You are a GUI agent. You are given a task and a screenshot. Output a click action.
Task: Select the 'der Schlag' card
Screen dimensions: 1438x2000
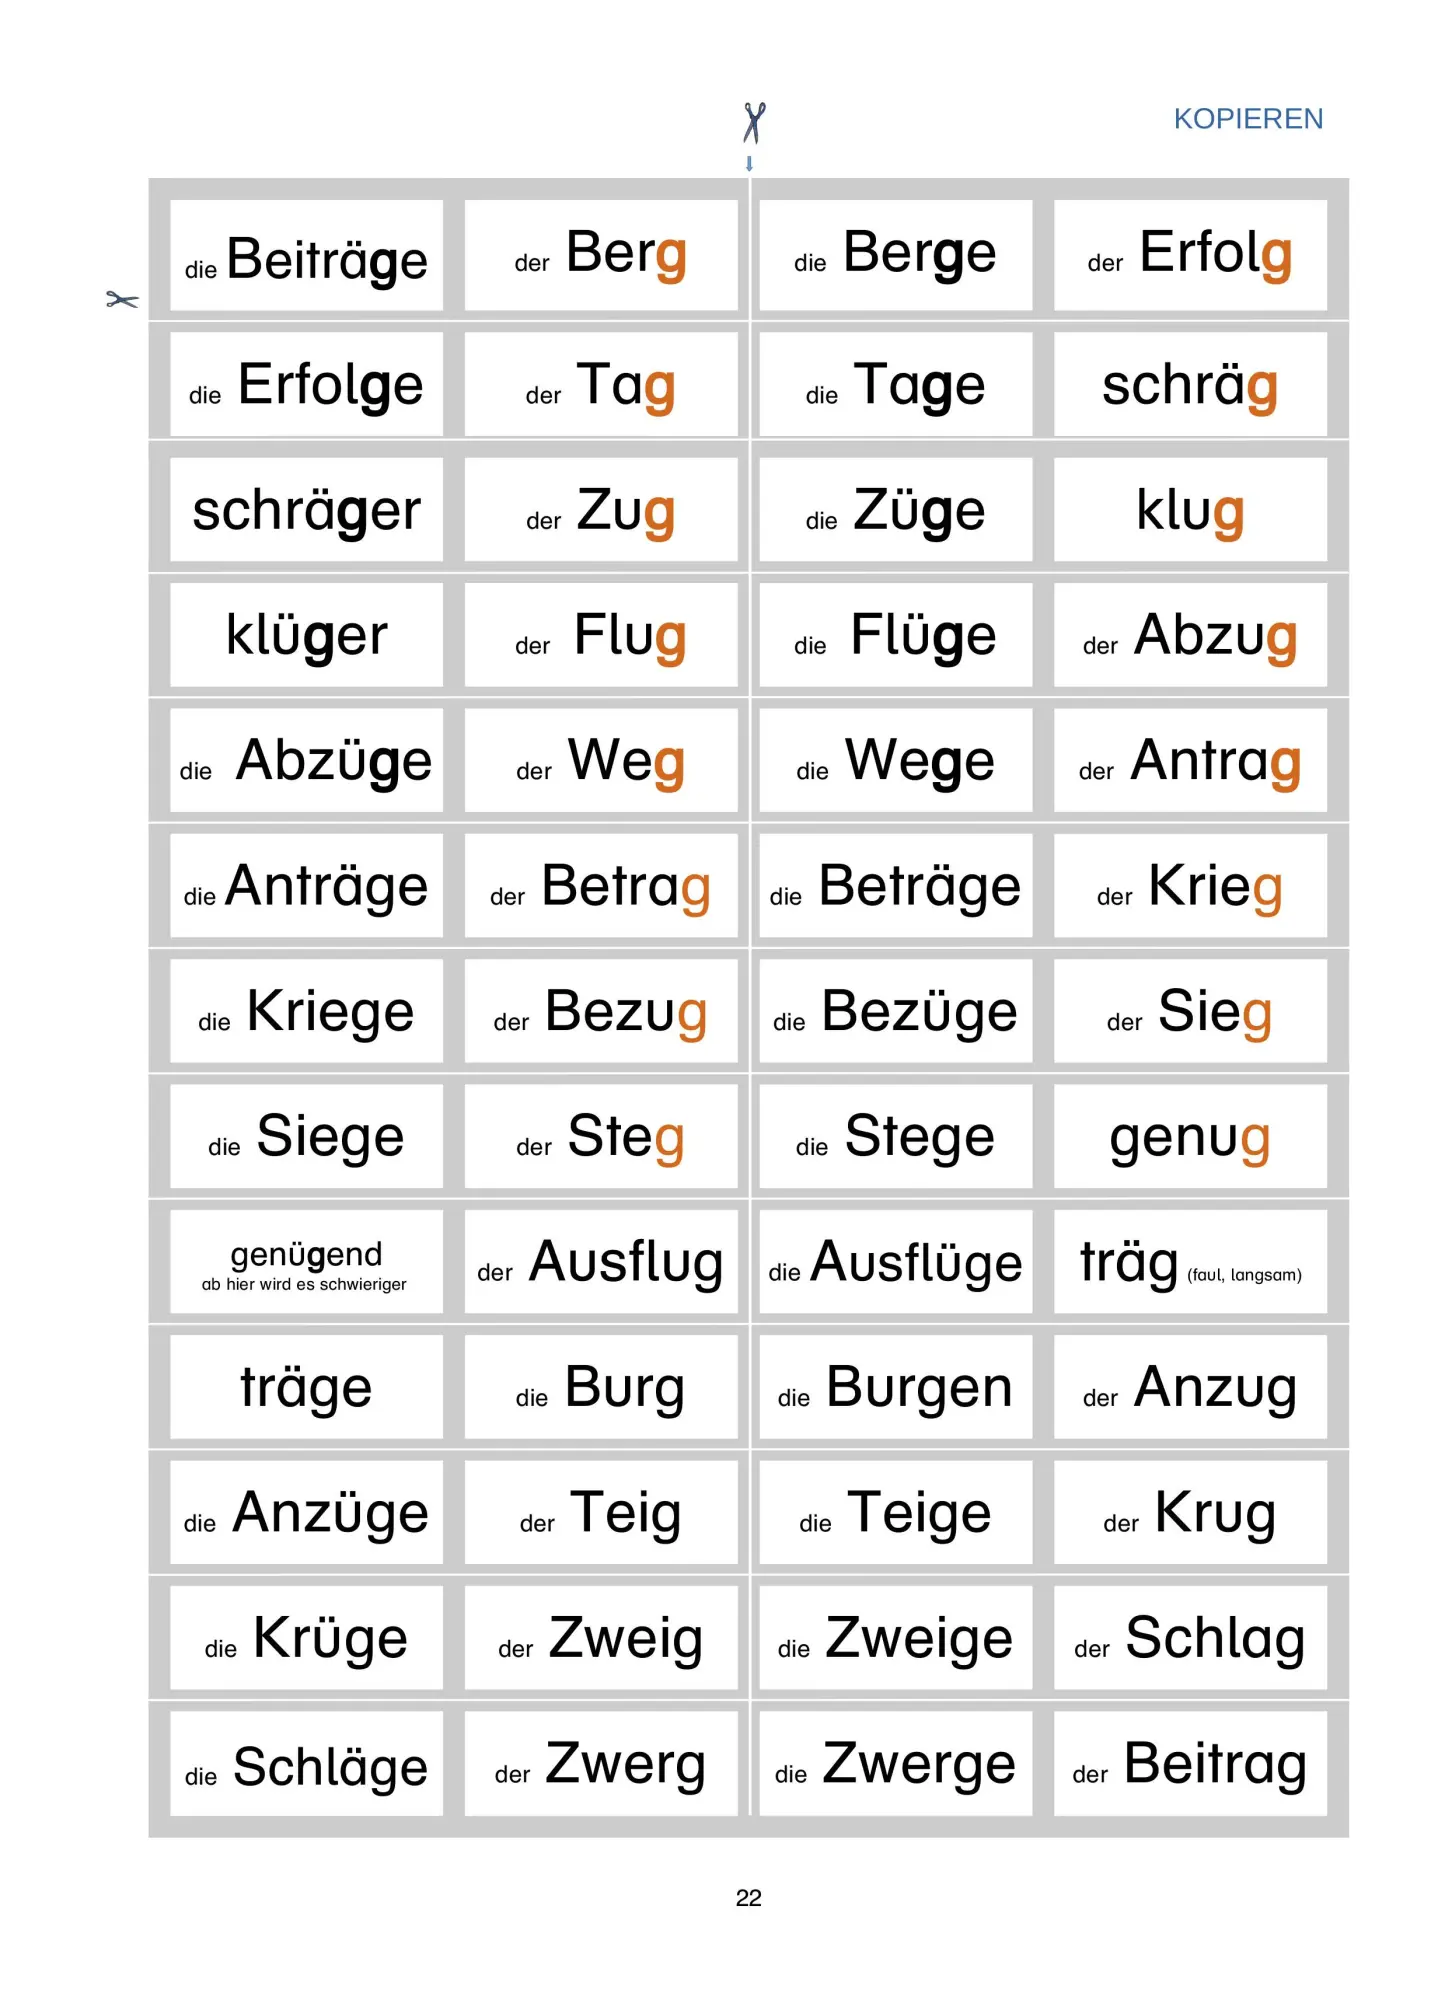click(x=1190, y=1638)
